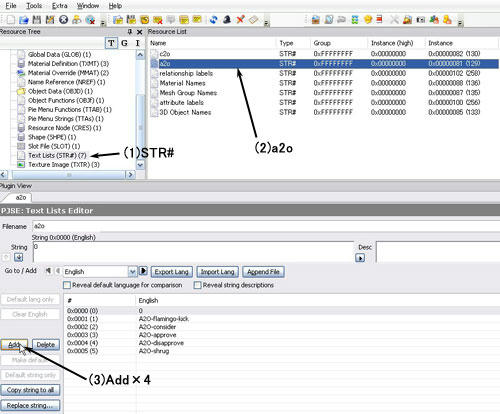Click the Add string button
The width and height of the screenshot is (500, 414).
tap(14, 345)
